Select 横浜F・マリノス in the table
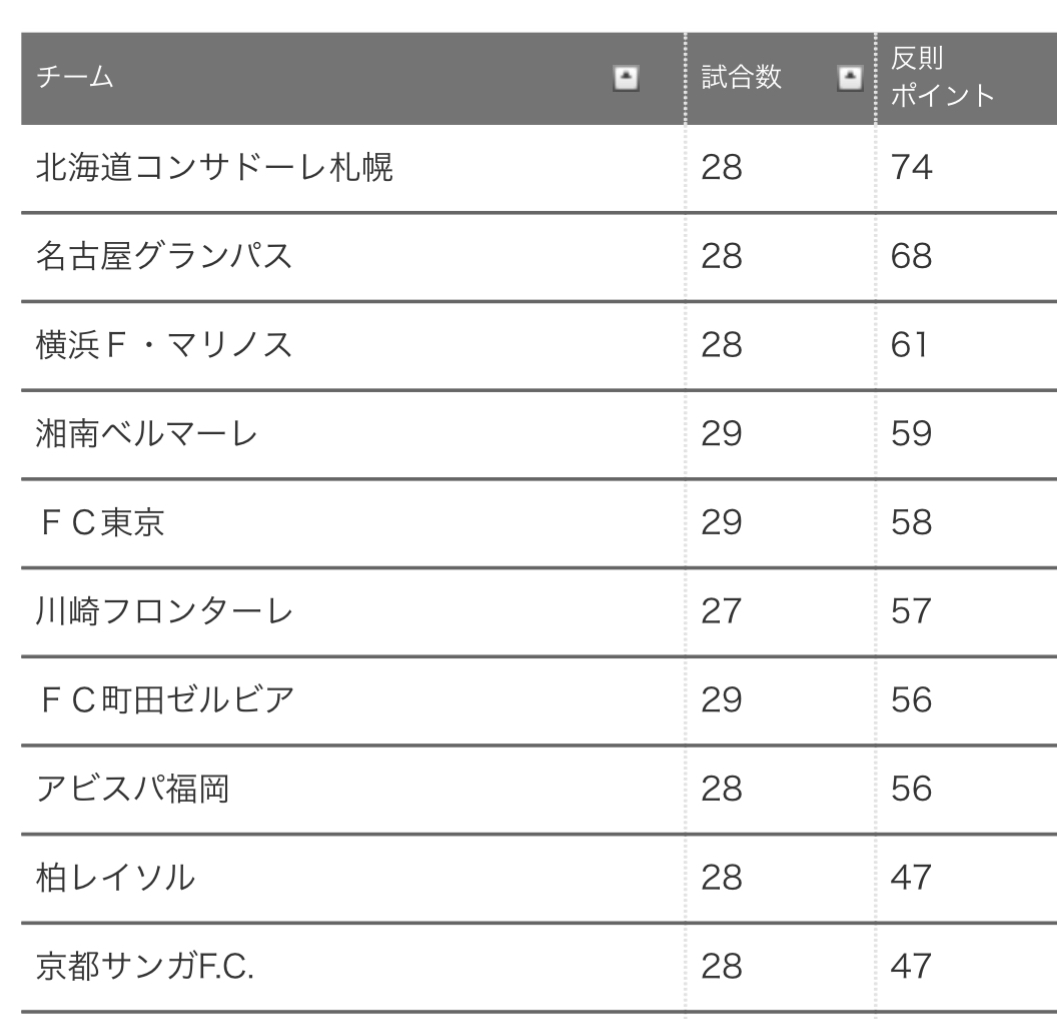 [164, 345]
